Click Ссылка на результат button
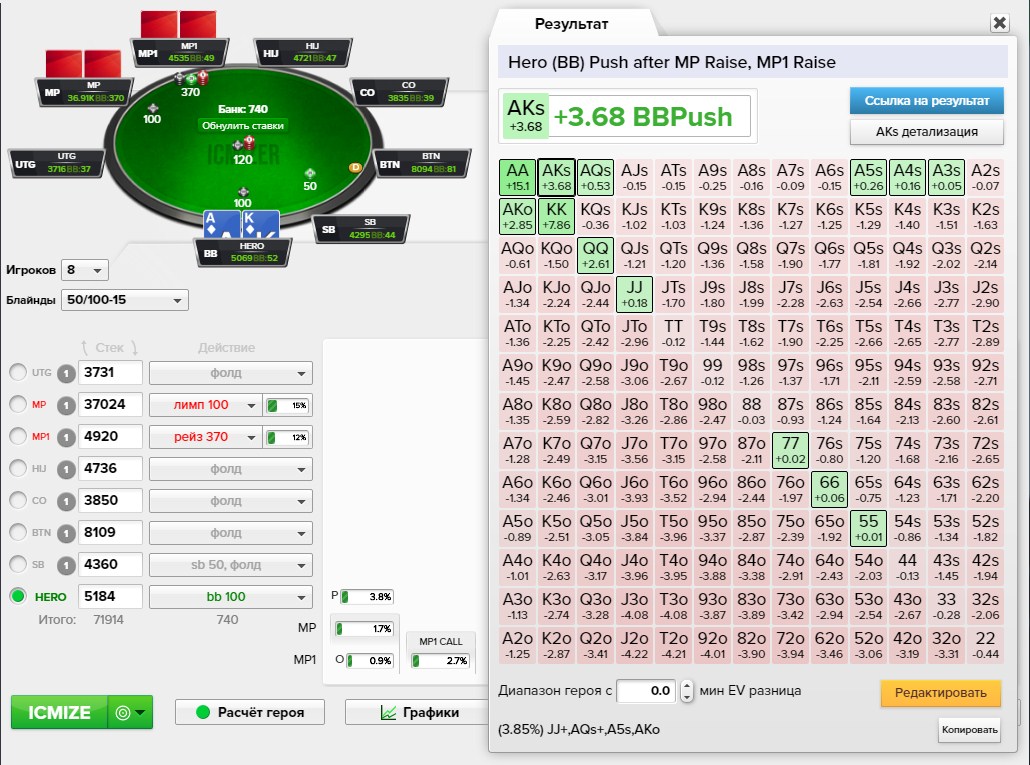This screenshot has width=1030, height=765. (926, 100)
